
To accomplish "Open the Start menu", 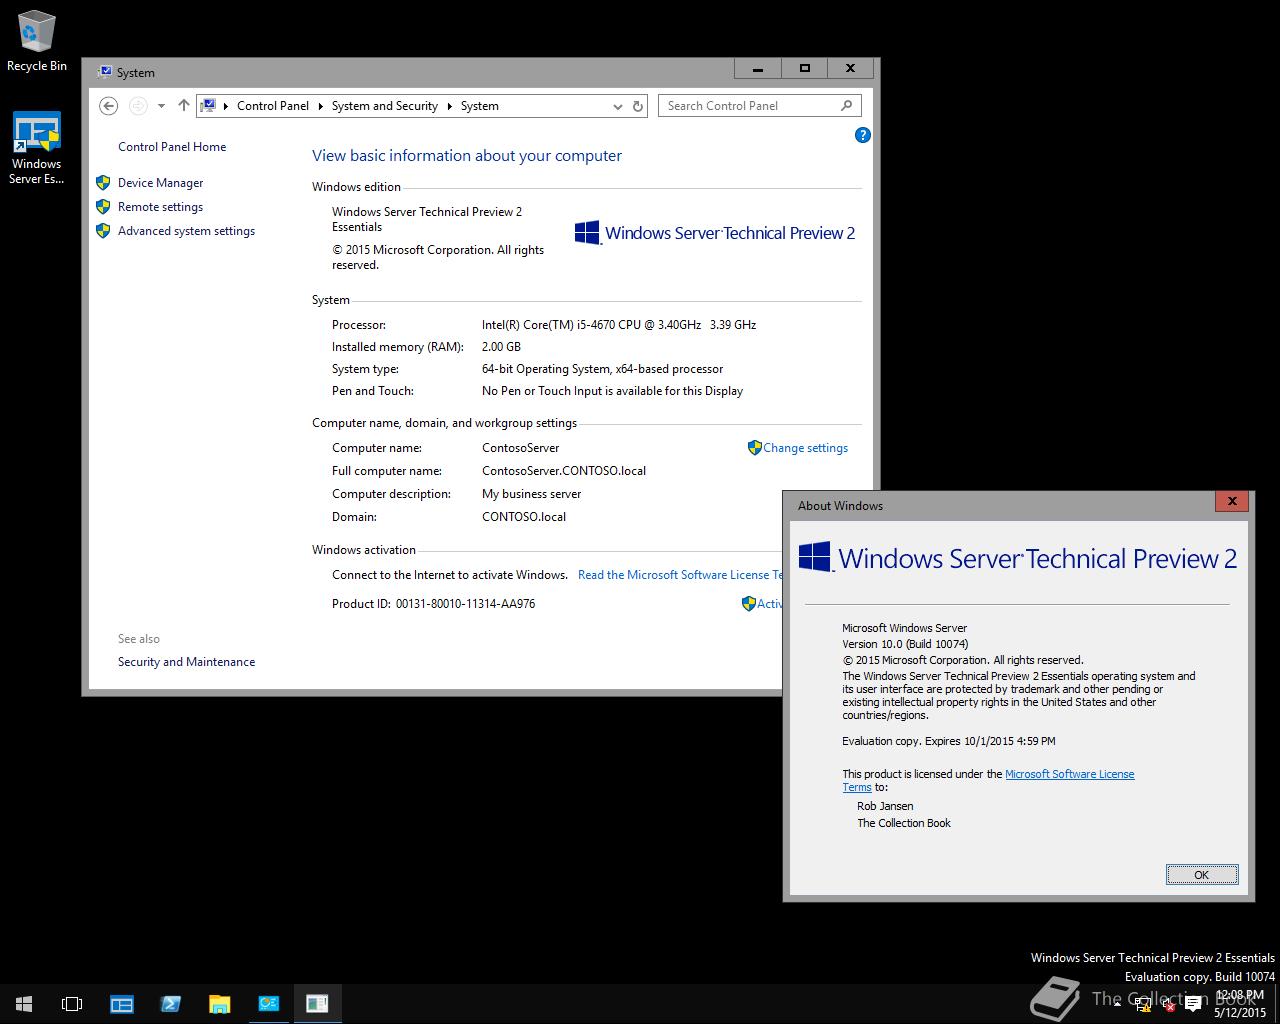I will tap(24, 1004).
